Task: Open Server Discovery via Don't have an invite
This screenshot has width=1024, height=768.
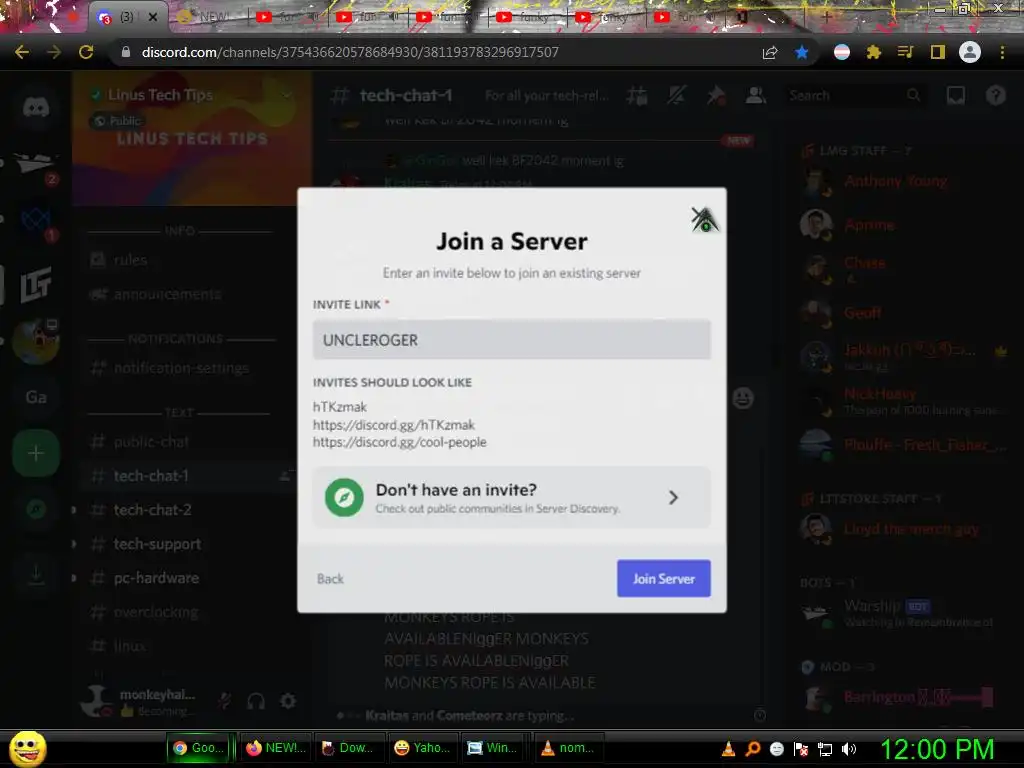Action: click(511, 498)
